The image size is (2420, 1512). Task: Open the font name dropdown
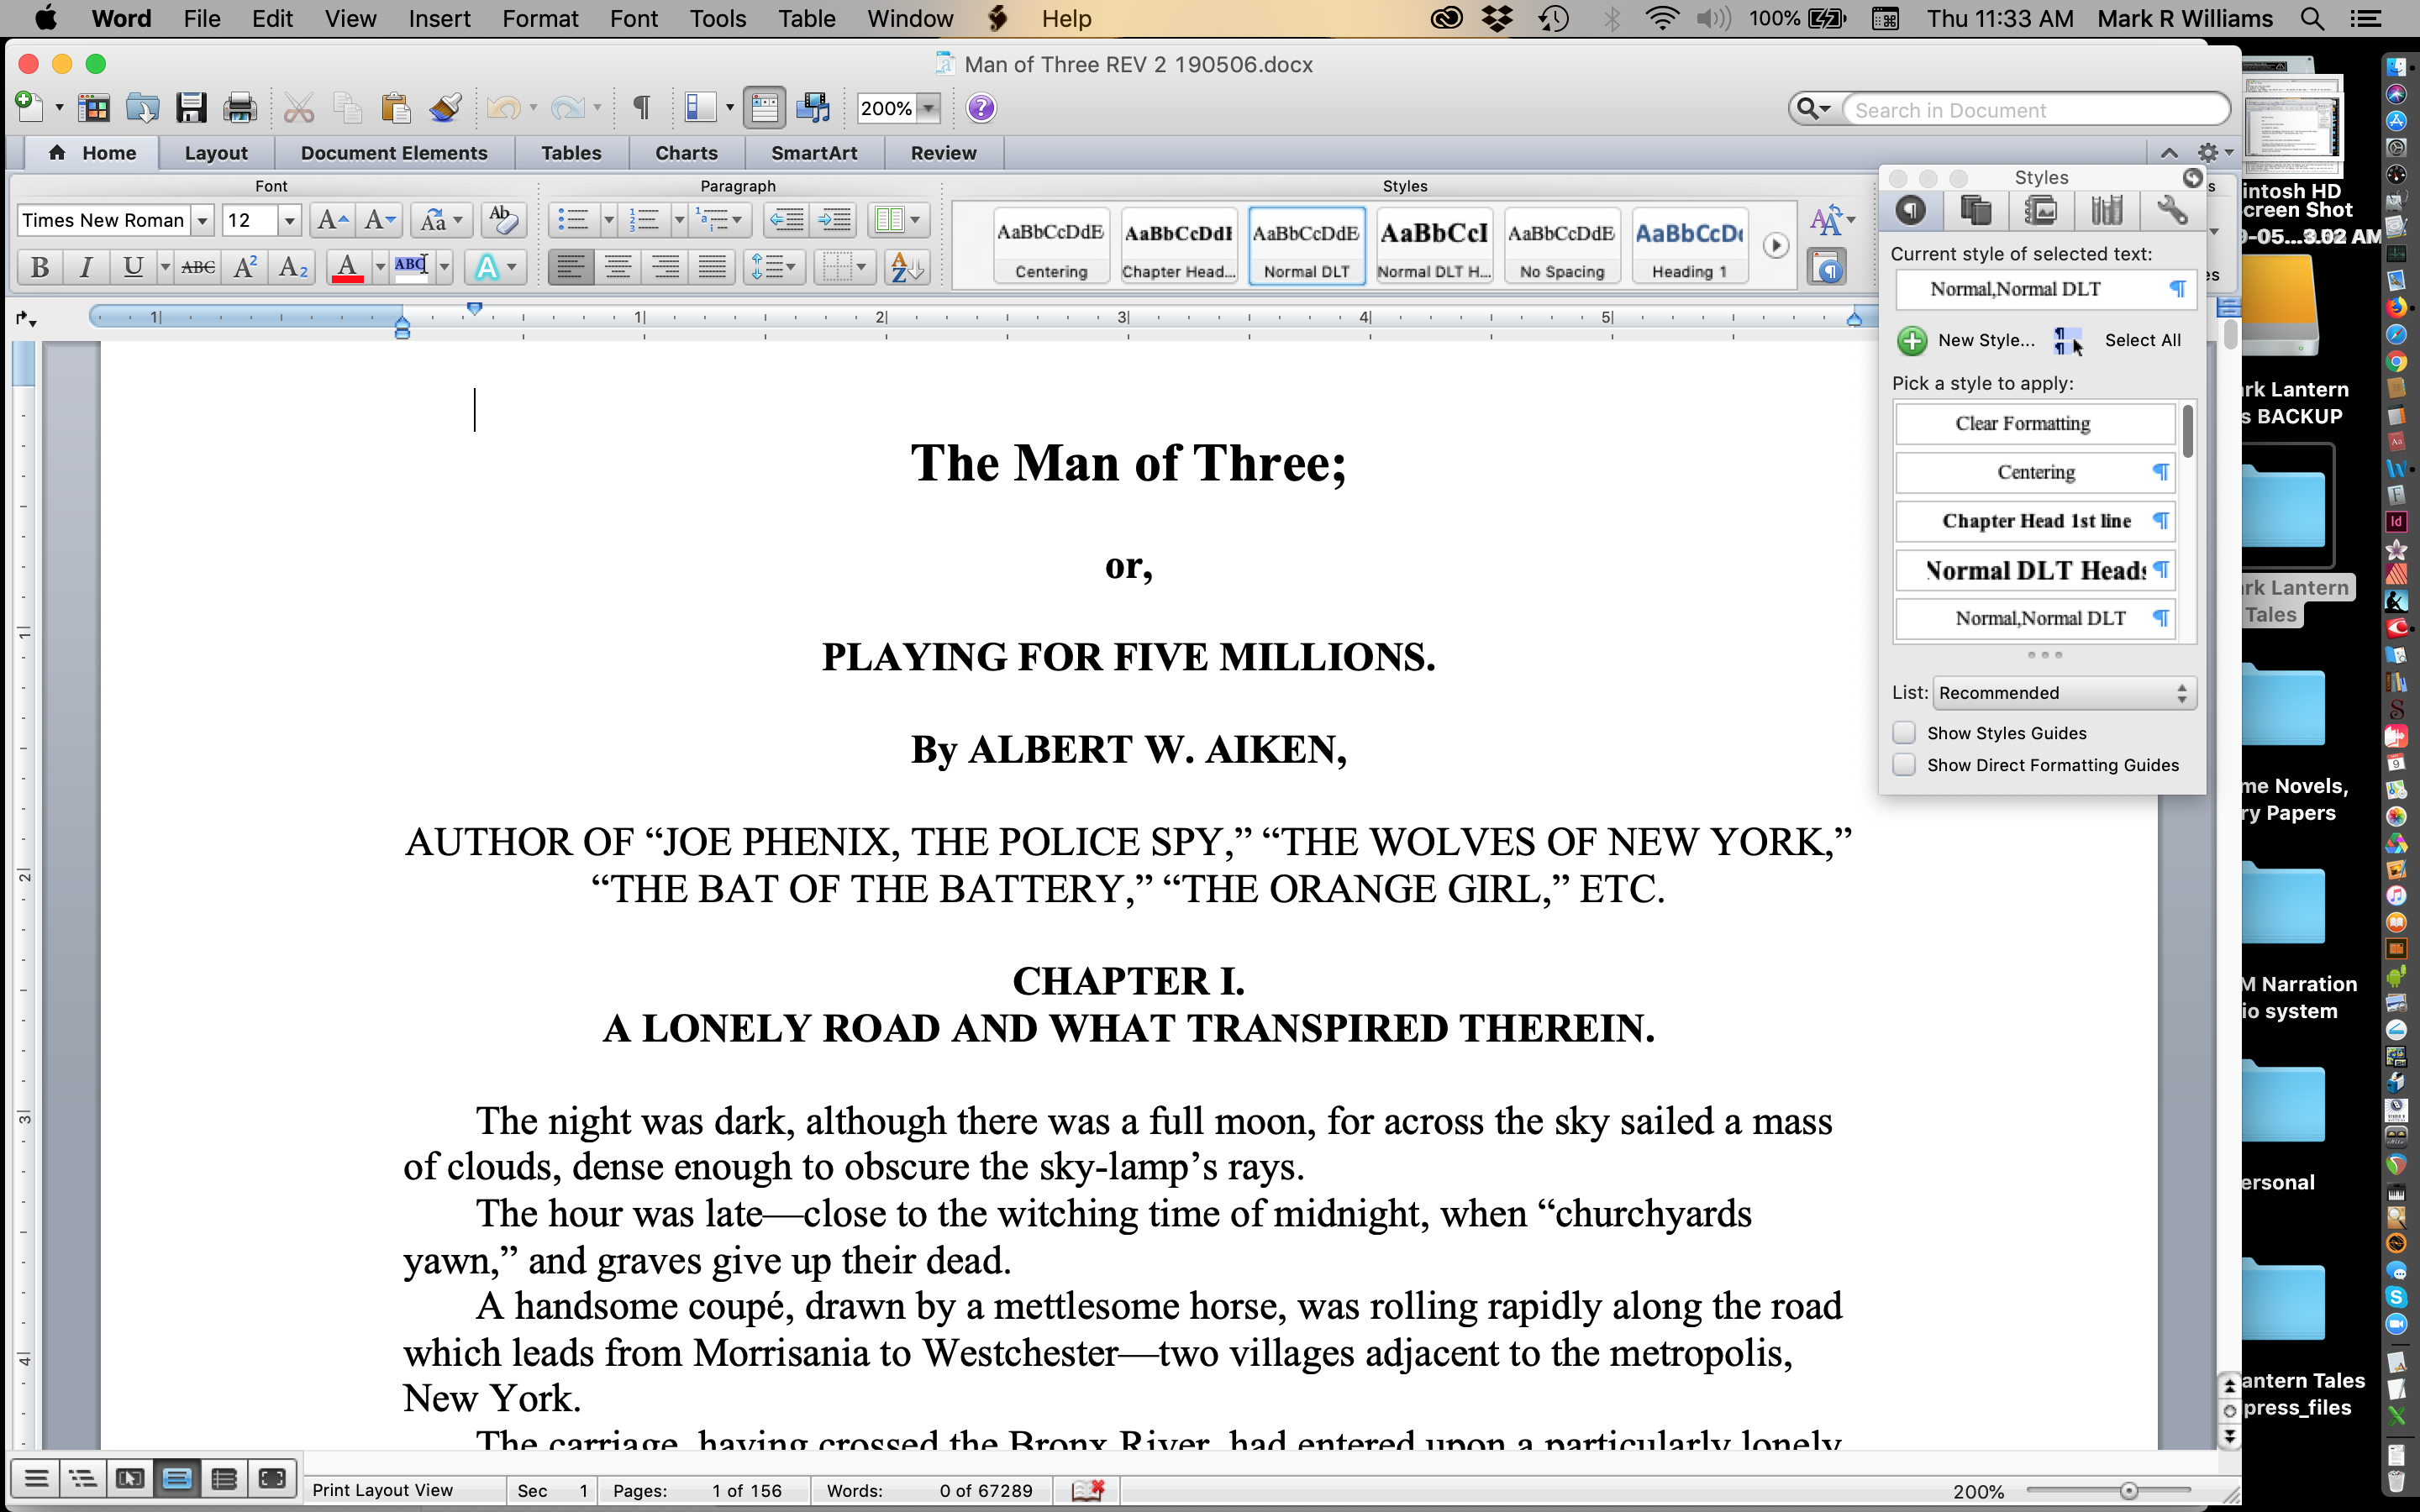click(x=202, y=220)
